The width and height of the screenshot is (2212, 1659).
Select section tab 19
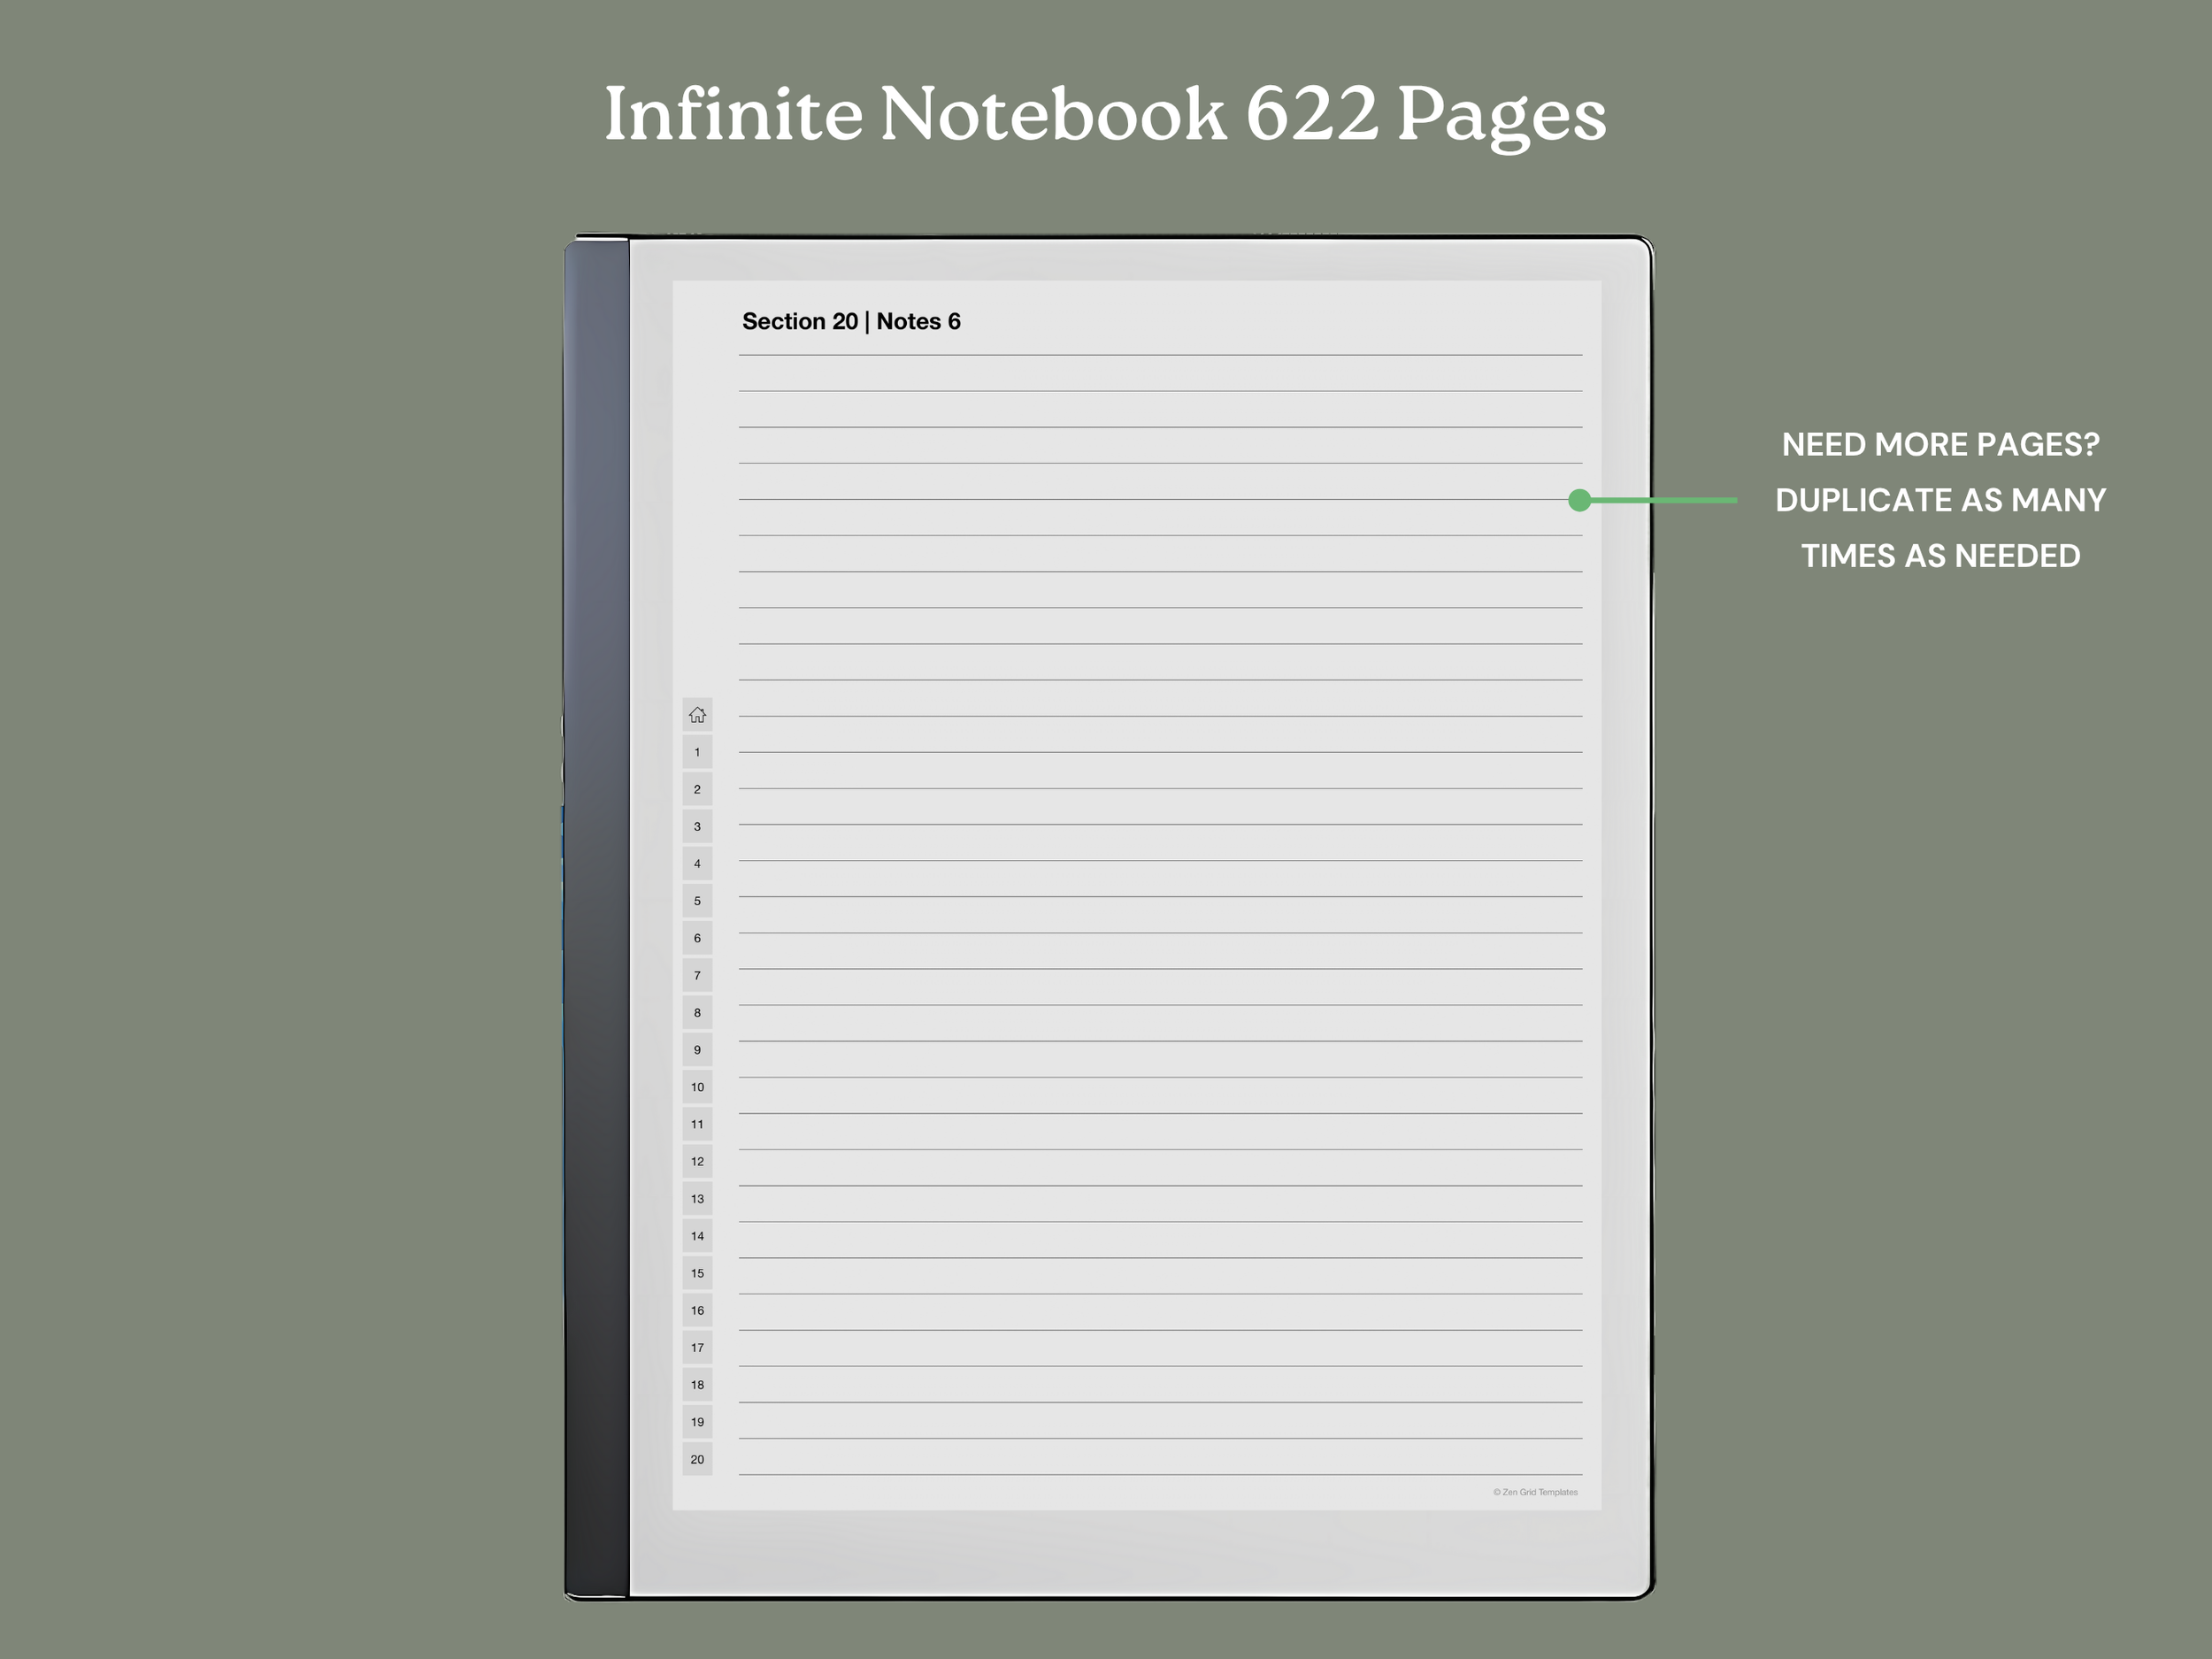click(697, 1422)
